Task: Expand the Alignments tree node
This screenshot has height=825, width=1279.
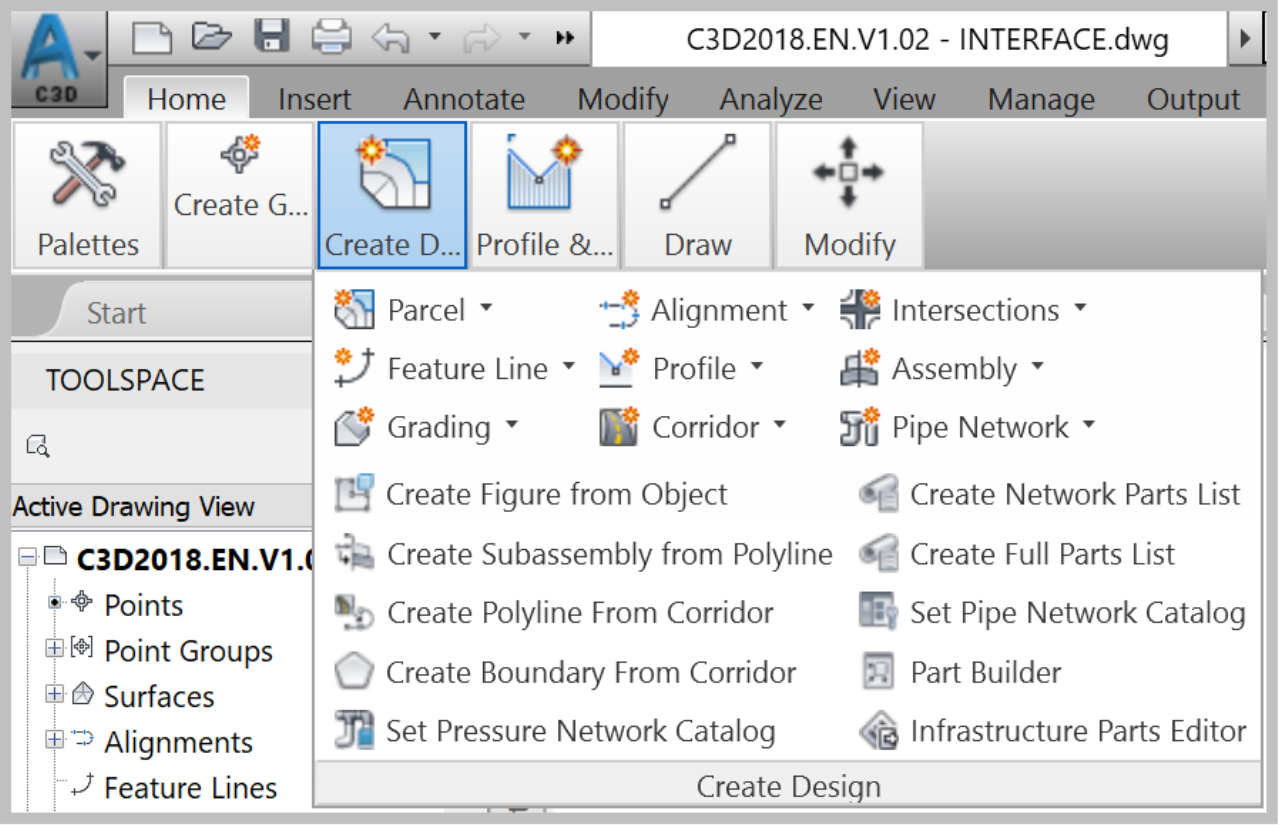Action: (54, 740)
